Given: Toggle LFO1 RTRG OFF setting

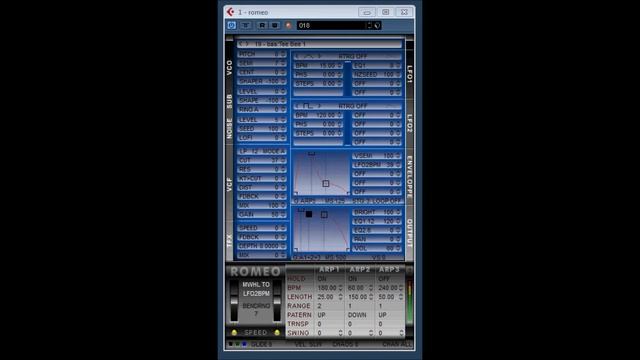Looking at the screenshot, I should [353, 56].
